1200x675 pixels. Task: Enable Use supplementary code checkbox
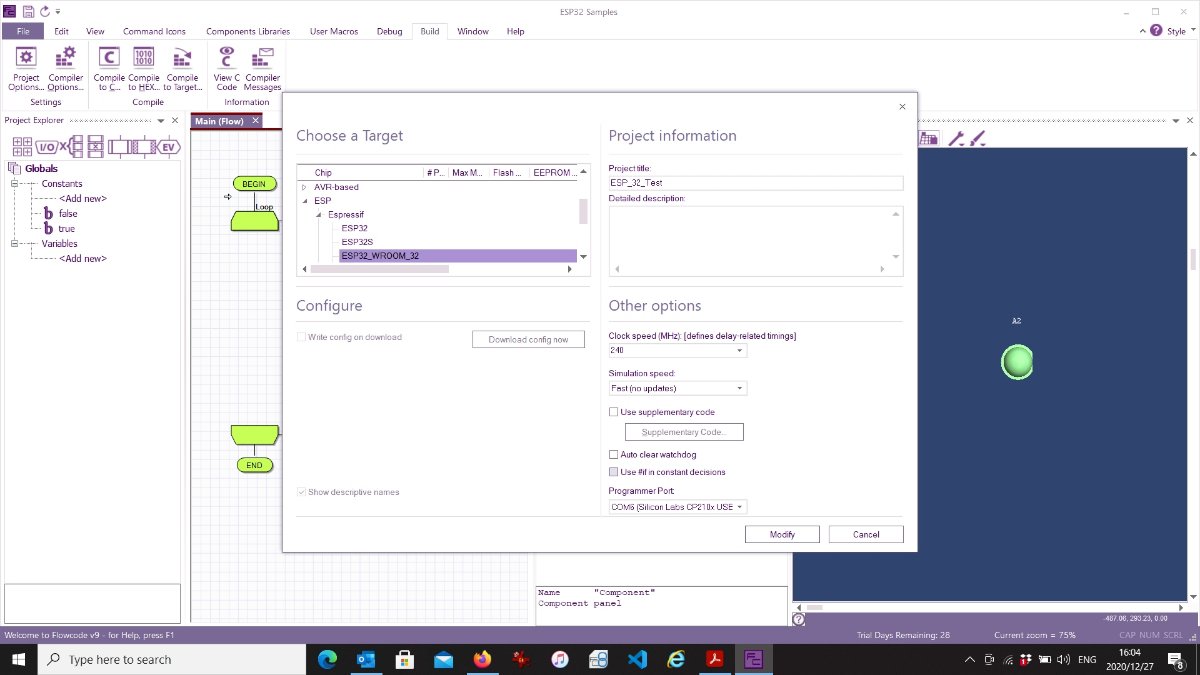point(614,412)
